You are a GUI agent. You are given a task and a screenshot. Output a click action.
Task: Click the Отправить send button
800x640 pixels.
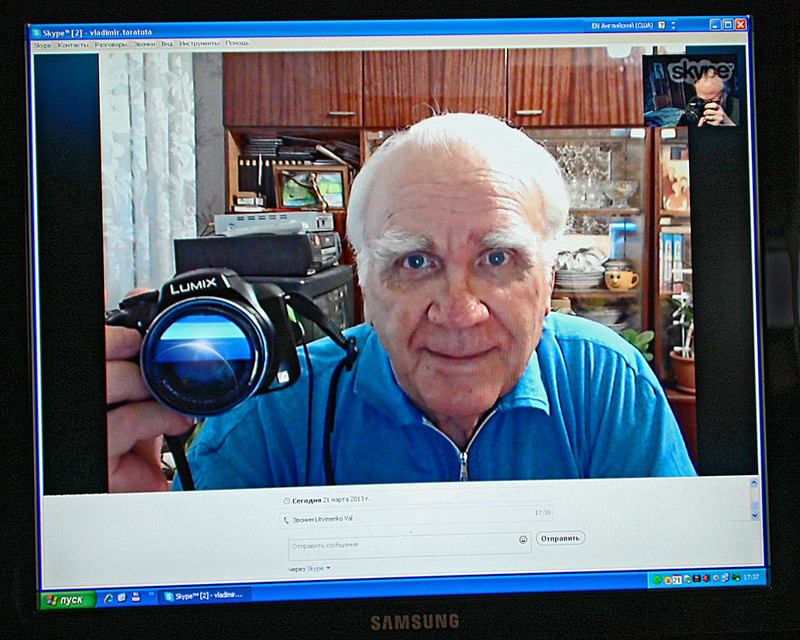(560, 538)
